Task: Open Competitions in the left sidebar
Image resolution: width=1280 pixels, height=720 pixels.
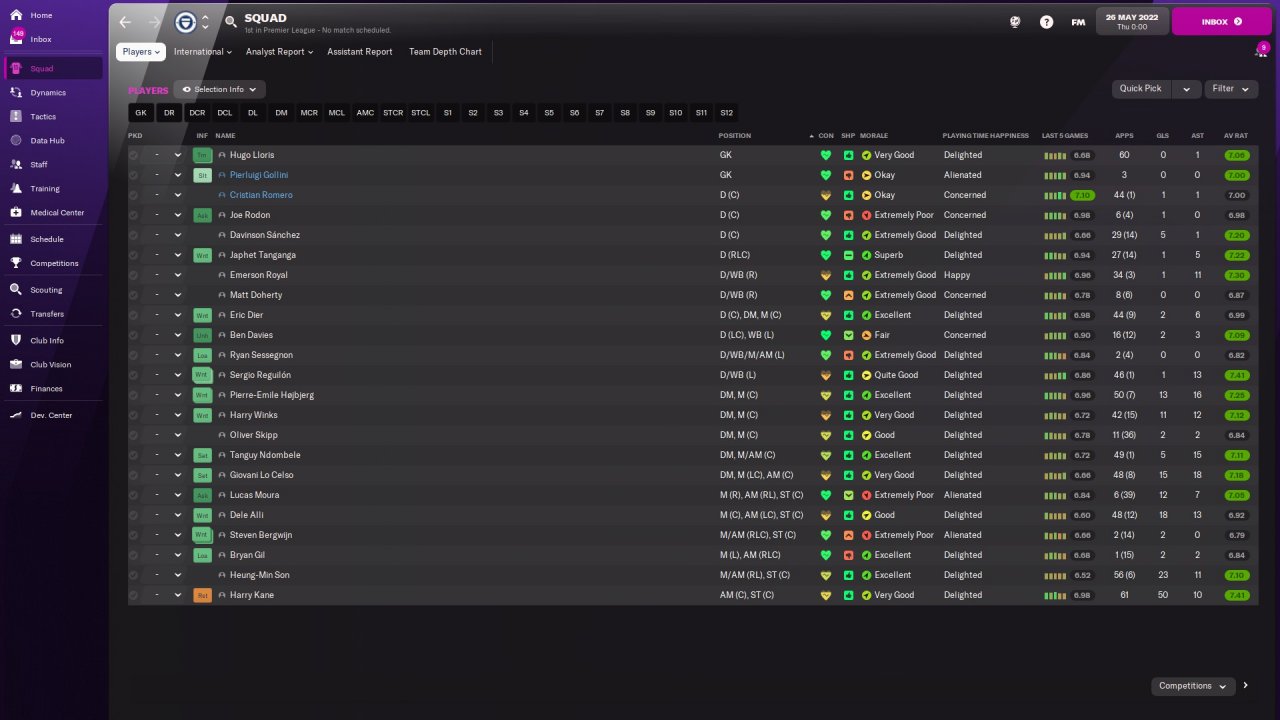Action: coord(54,264)
